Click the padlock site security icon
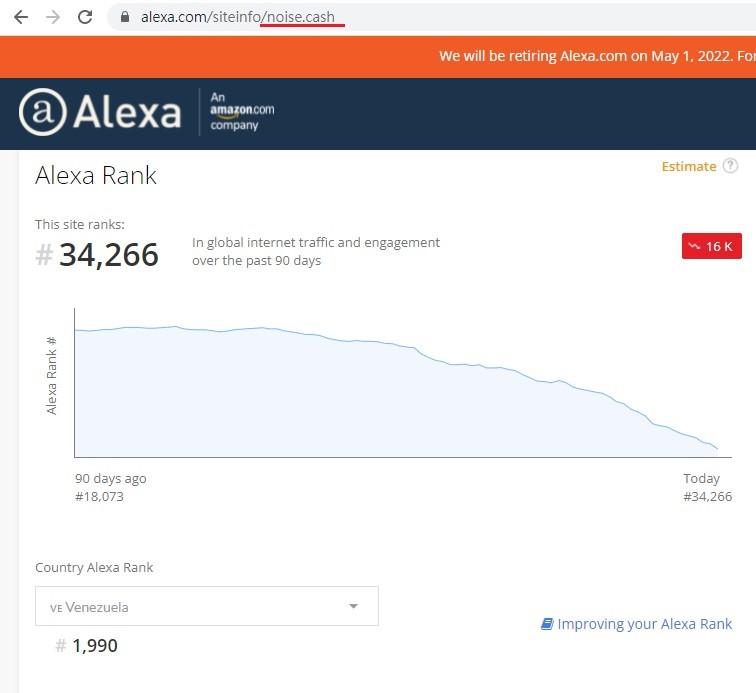Viewport: 756px width, 693px height. tap(125, 17)
